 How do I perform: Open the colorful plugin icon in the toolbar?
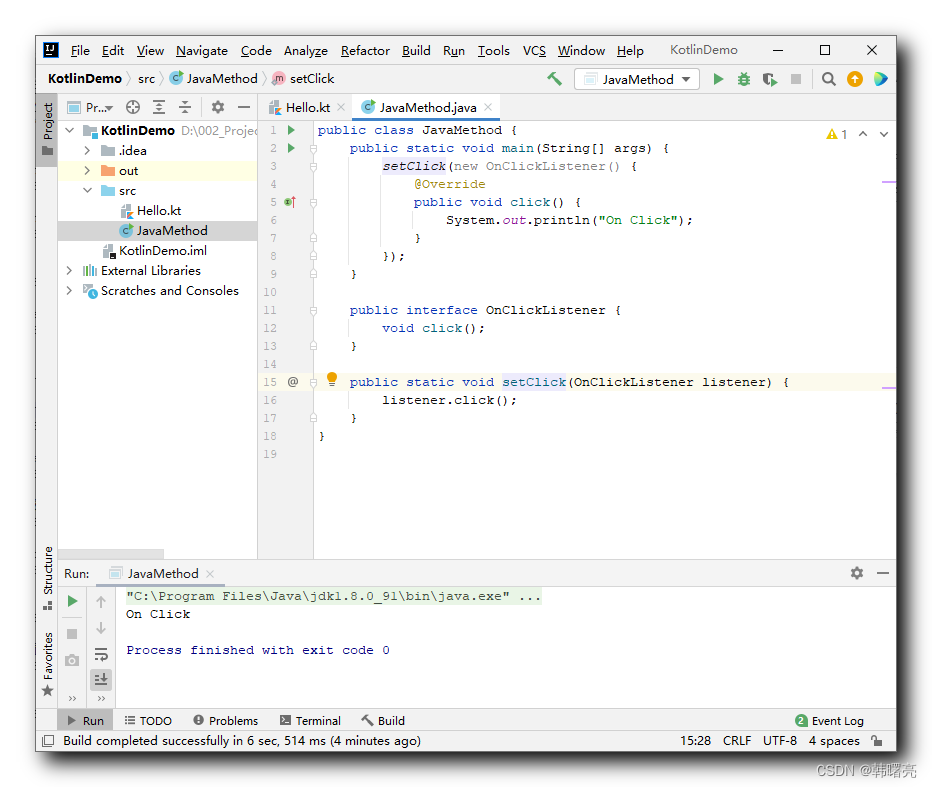[x=880, y=79]
